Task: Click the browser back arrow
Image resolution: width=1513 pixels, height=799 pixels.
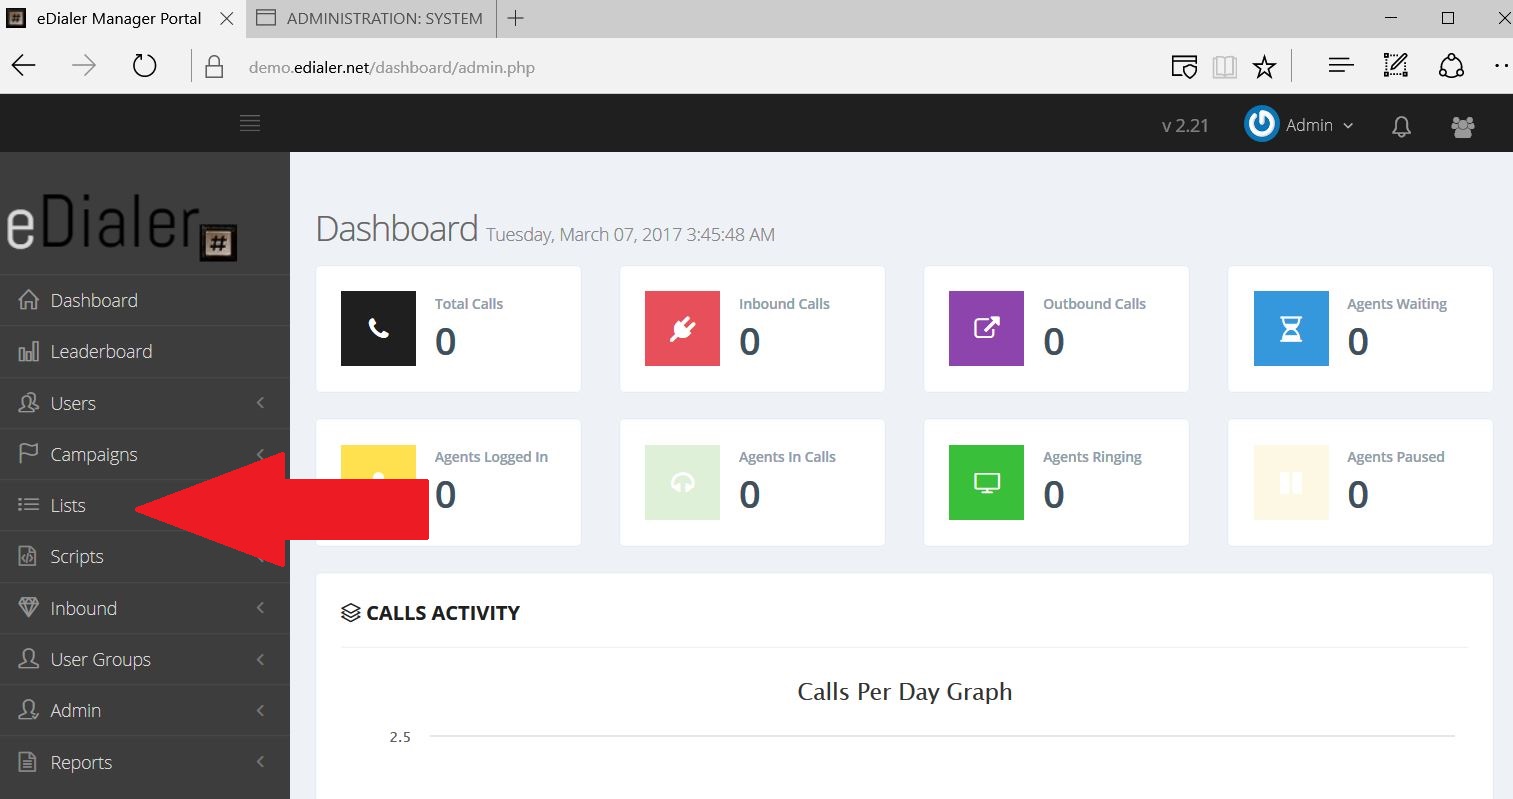Action: coord(24,67)
